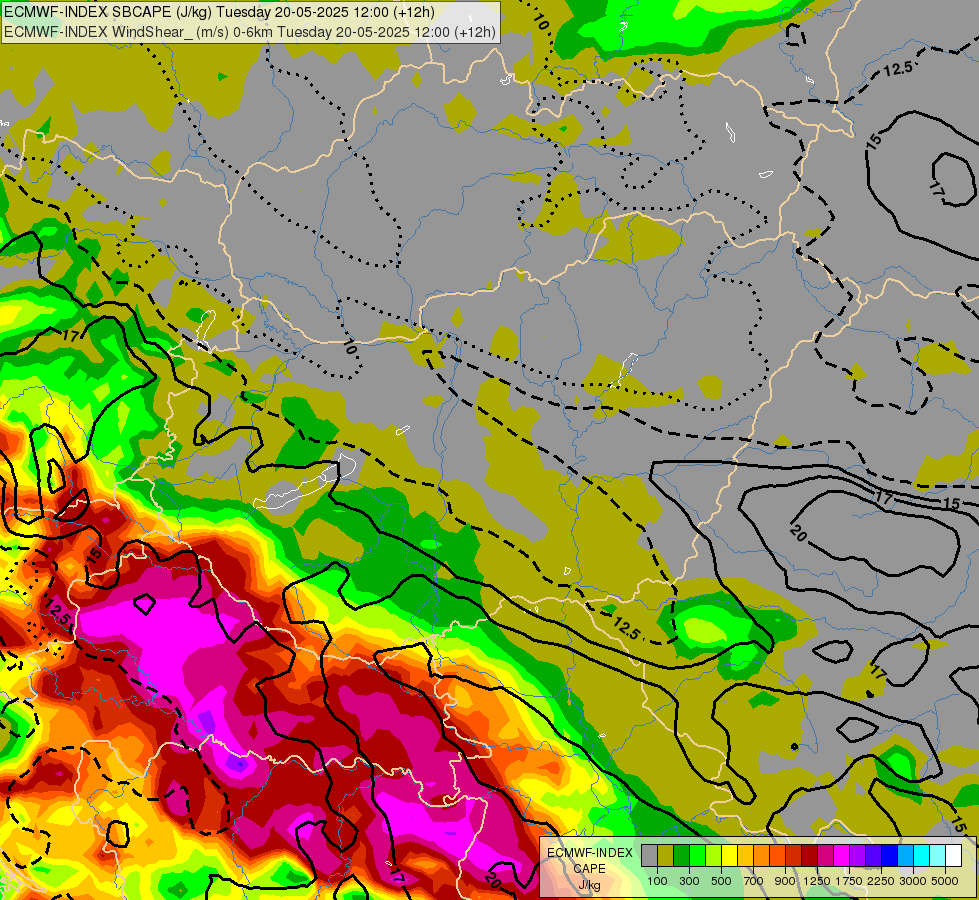Select the 900 legend value
Screen dimensions: 979x900
tap(785, 881)
